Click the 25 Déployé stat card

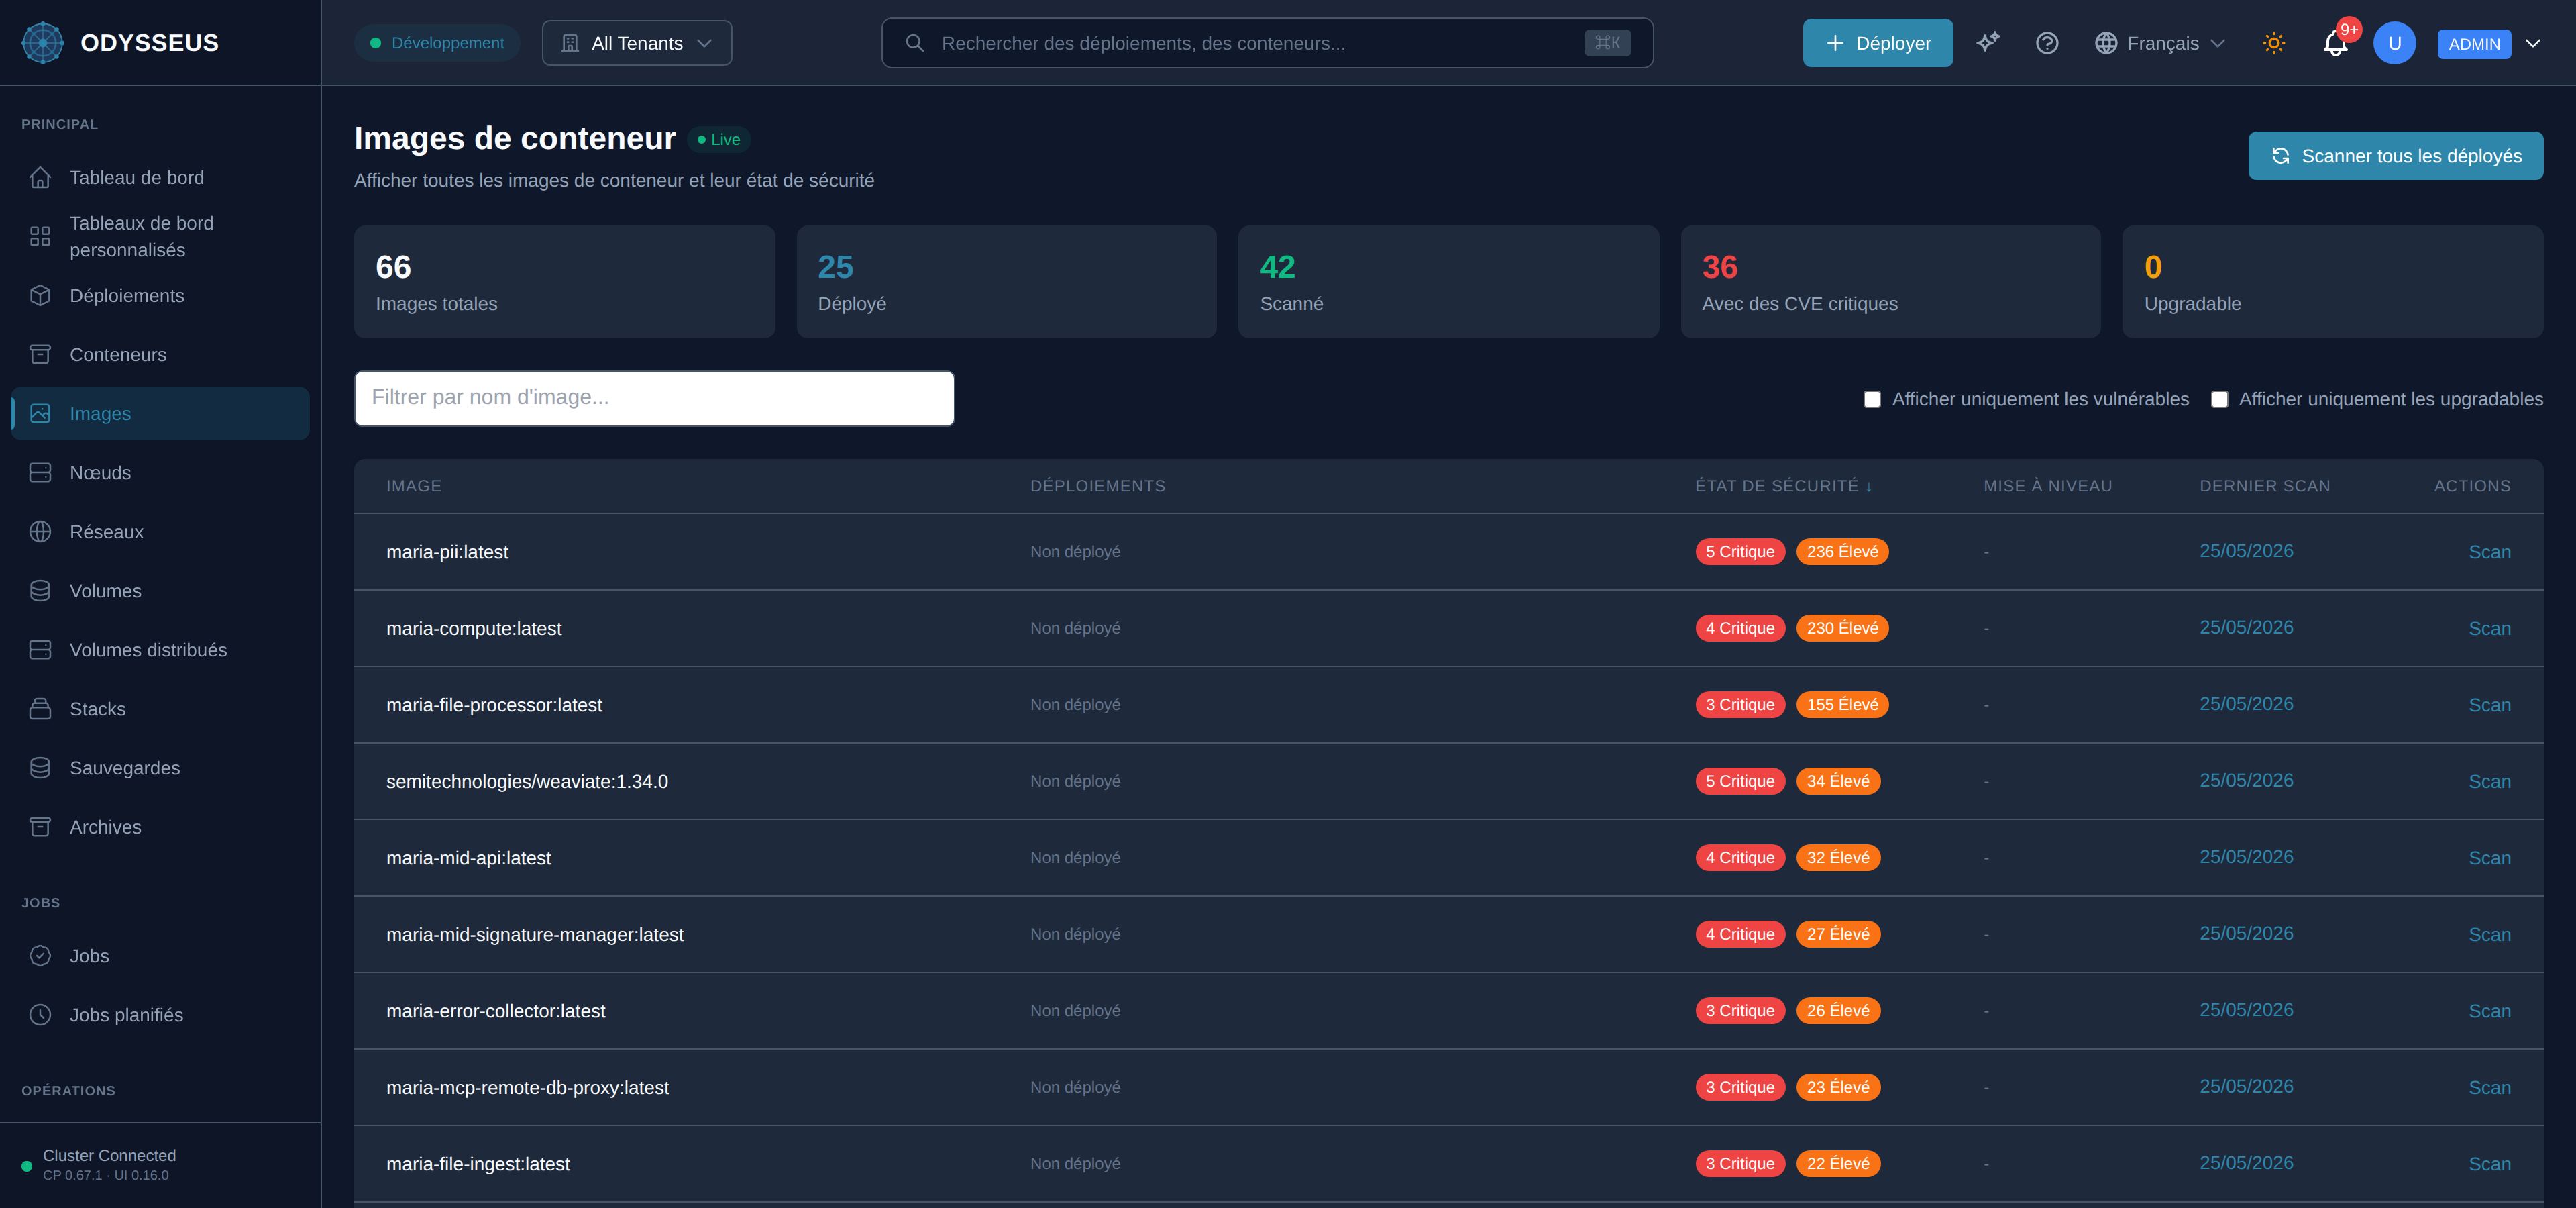pyautogui.click(x=1006, y=282)
